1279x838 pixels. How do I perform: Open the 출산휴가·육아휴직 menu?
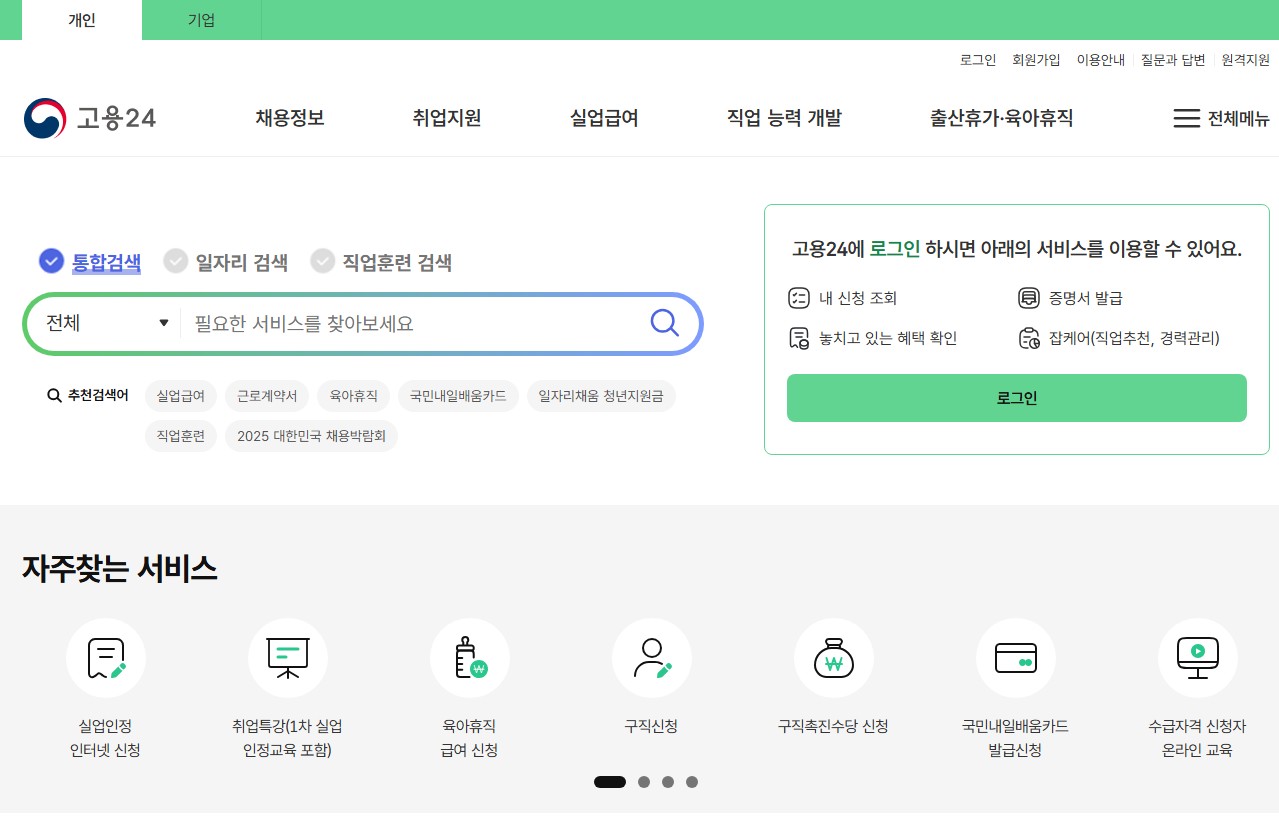click(x=1001, y=118)
